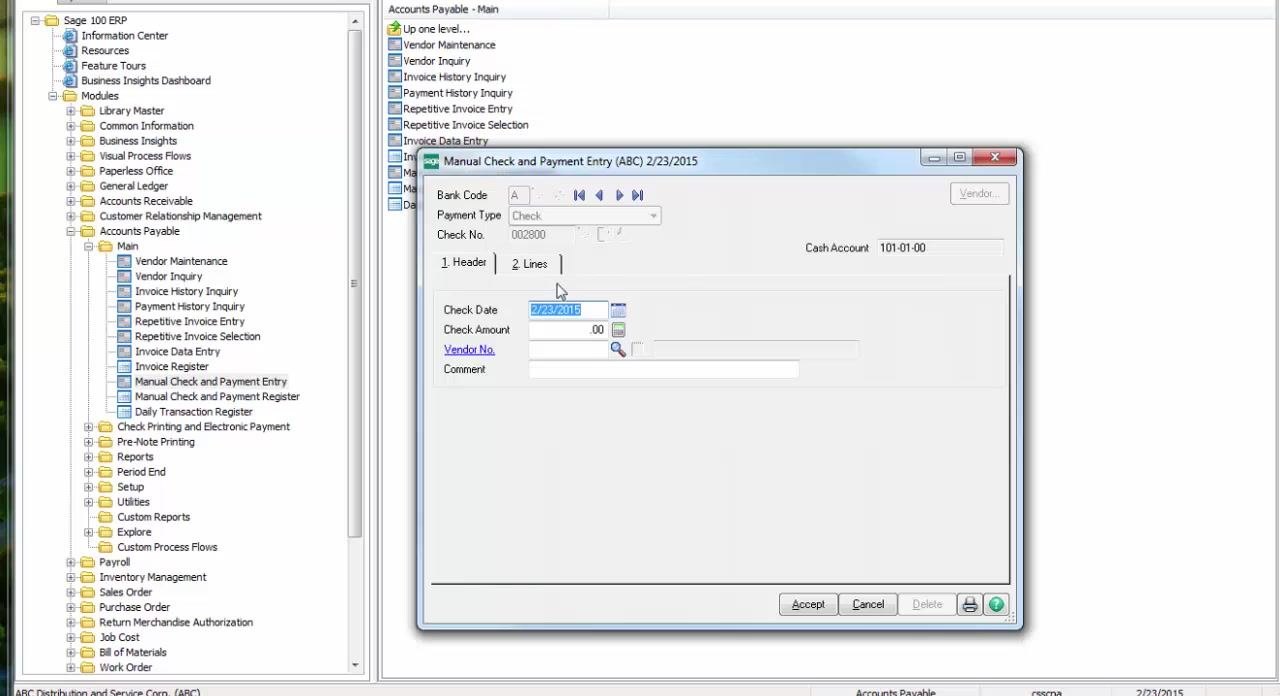Click Daily Transaction Register icon in tree
The width and height of the screenshot is (1280, 696).
click(124, 412)
